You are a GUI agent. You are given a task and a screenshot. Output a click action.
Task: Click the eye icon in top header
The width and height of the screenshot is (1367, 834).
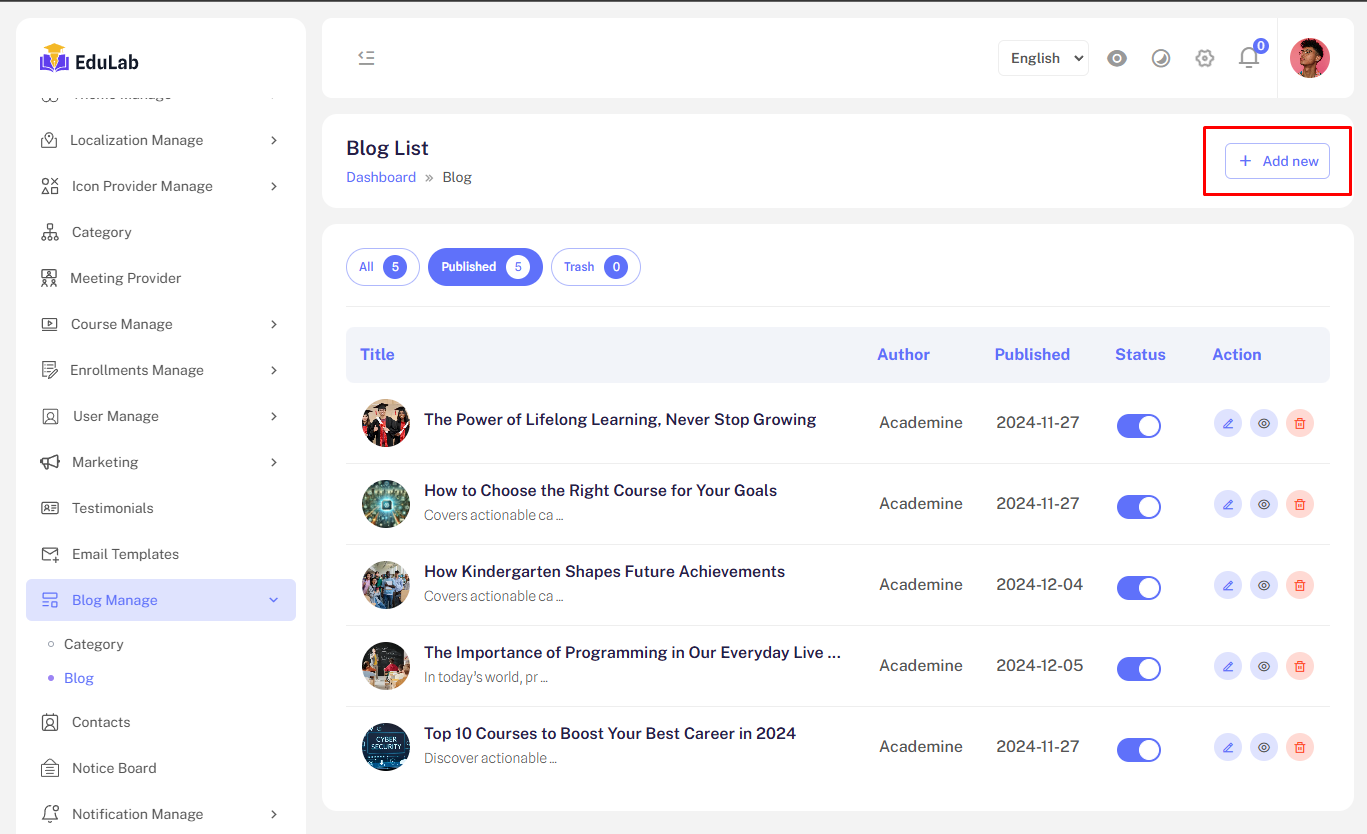click(1117, 58)
